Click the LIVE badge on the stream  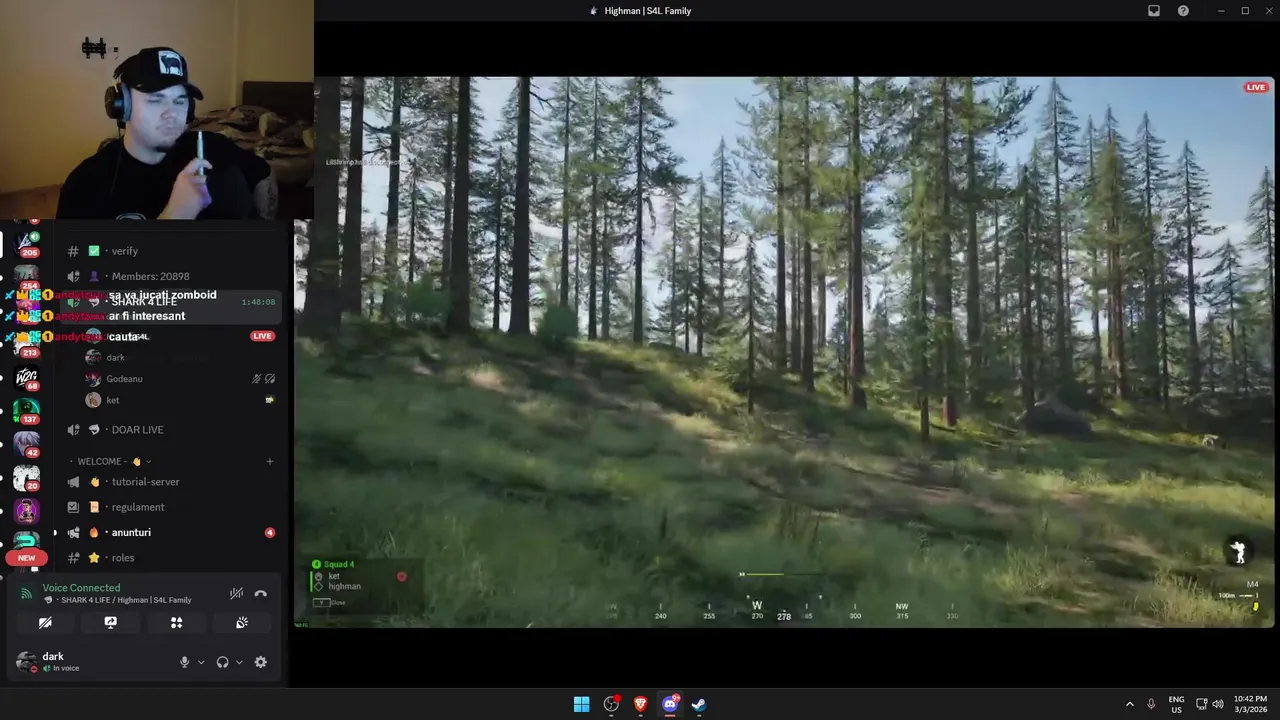click(1256, 88)
